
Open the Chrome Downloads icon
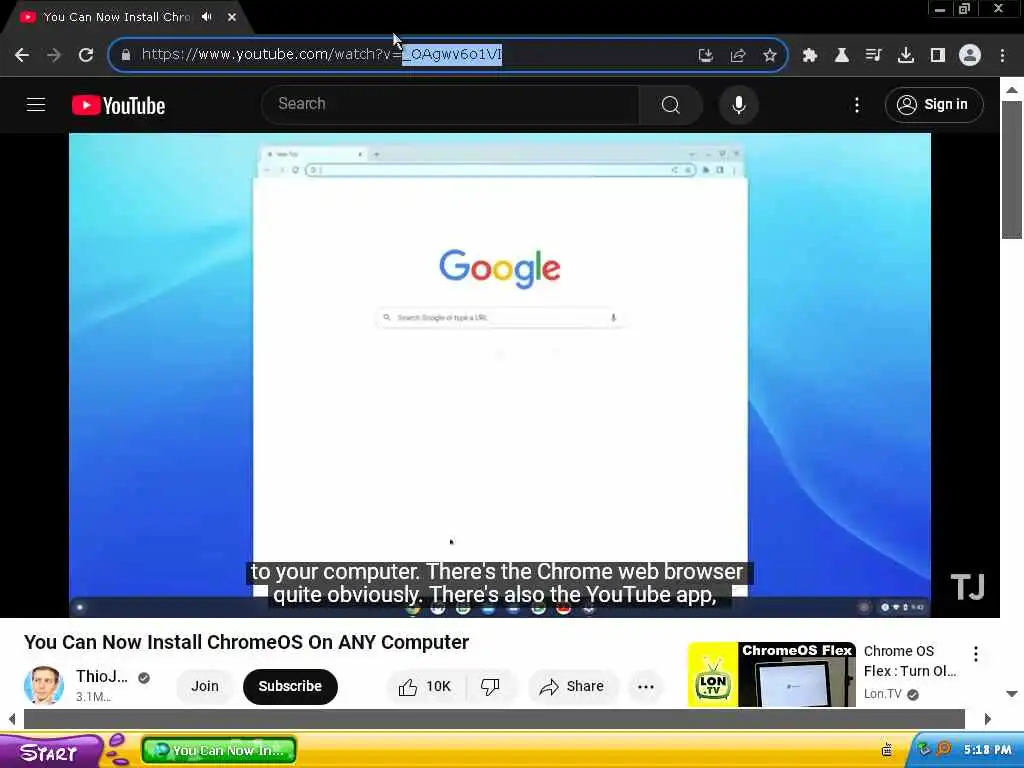[906, 55]
